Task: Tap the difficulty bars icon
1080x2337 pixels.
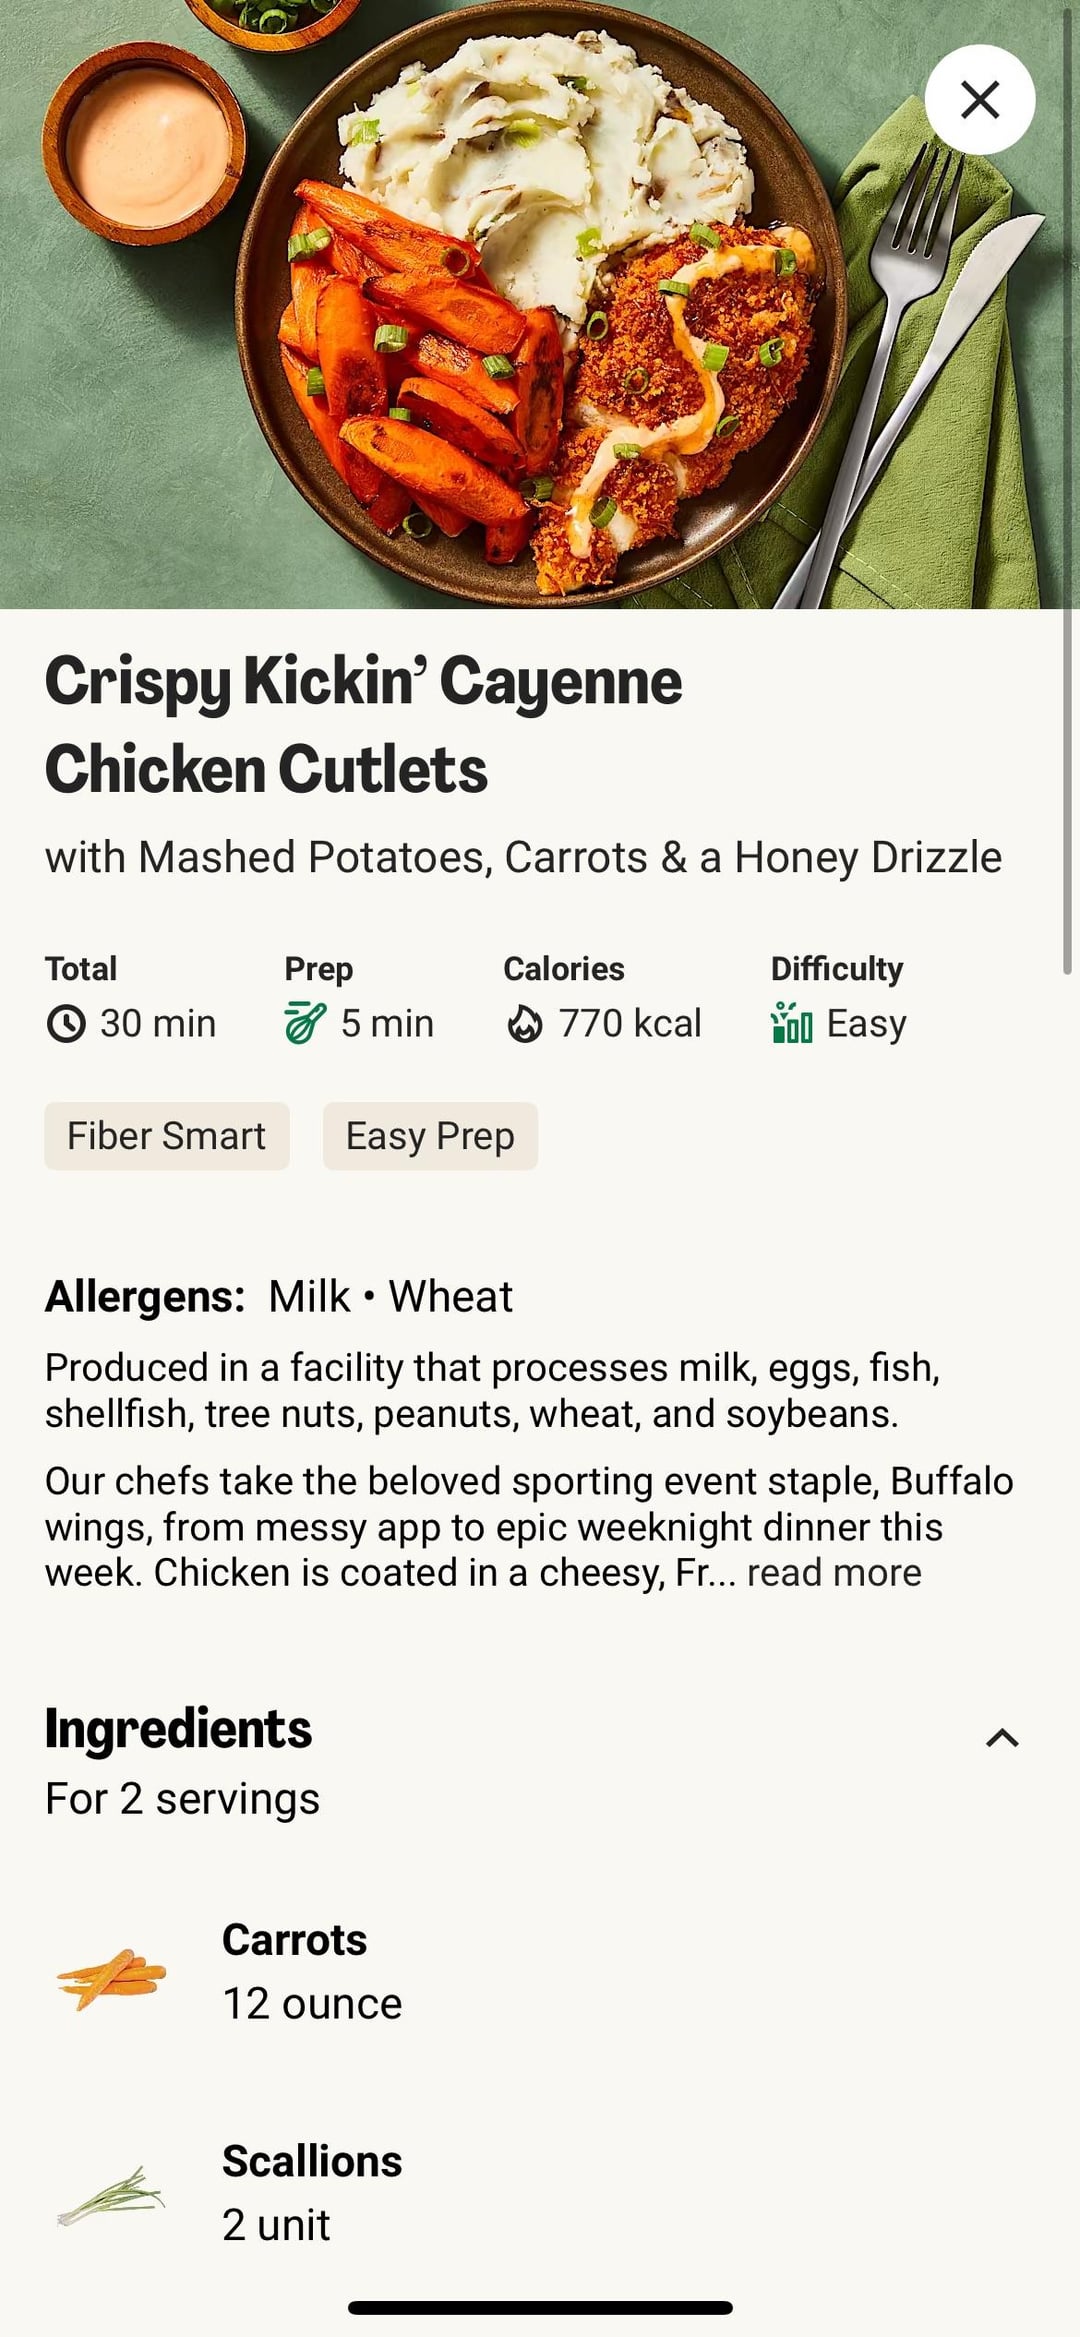Action: pyautogui.click(x=791, y=1024)
